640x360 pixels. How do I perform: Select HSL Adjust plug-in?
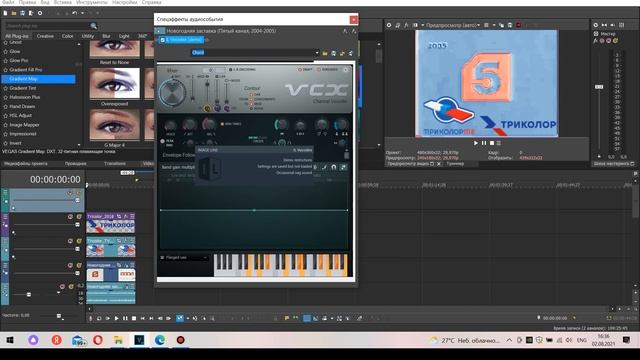[20, 116]
